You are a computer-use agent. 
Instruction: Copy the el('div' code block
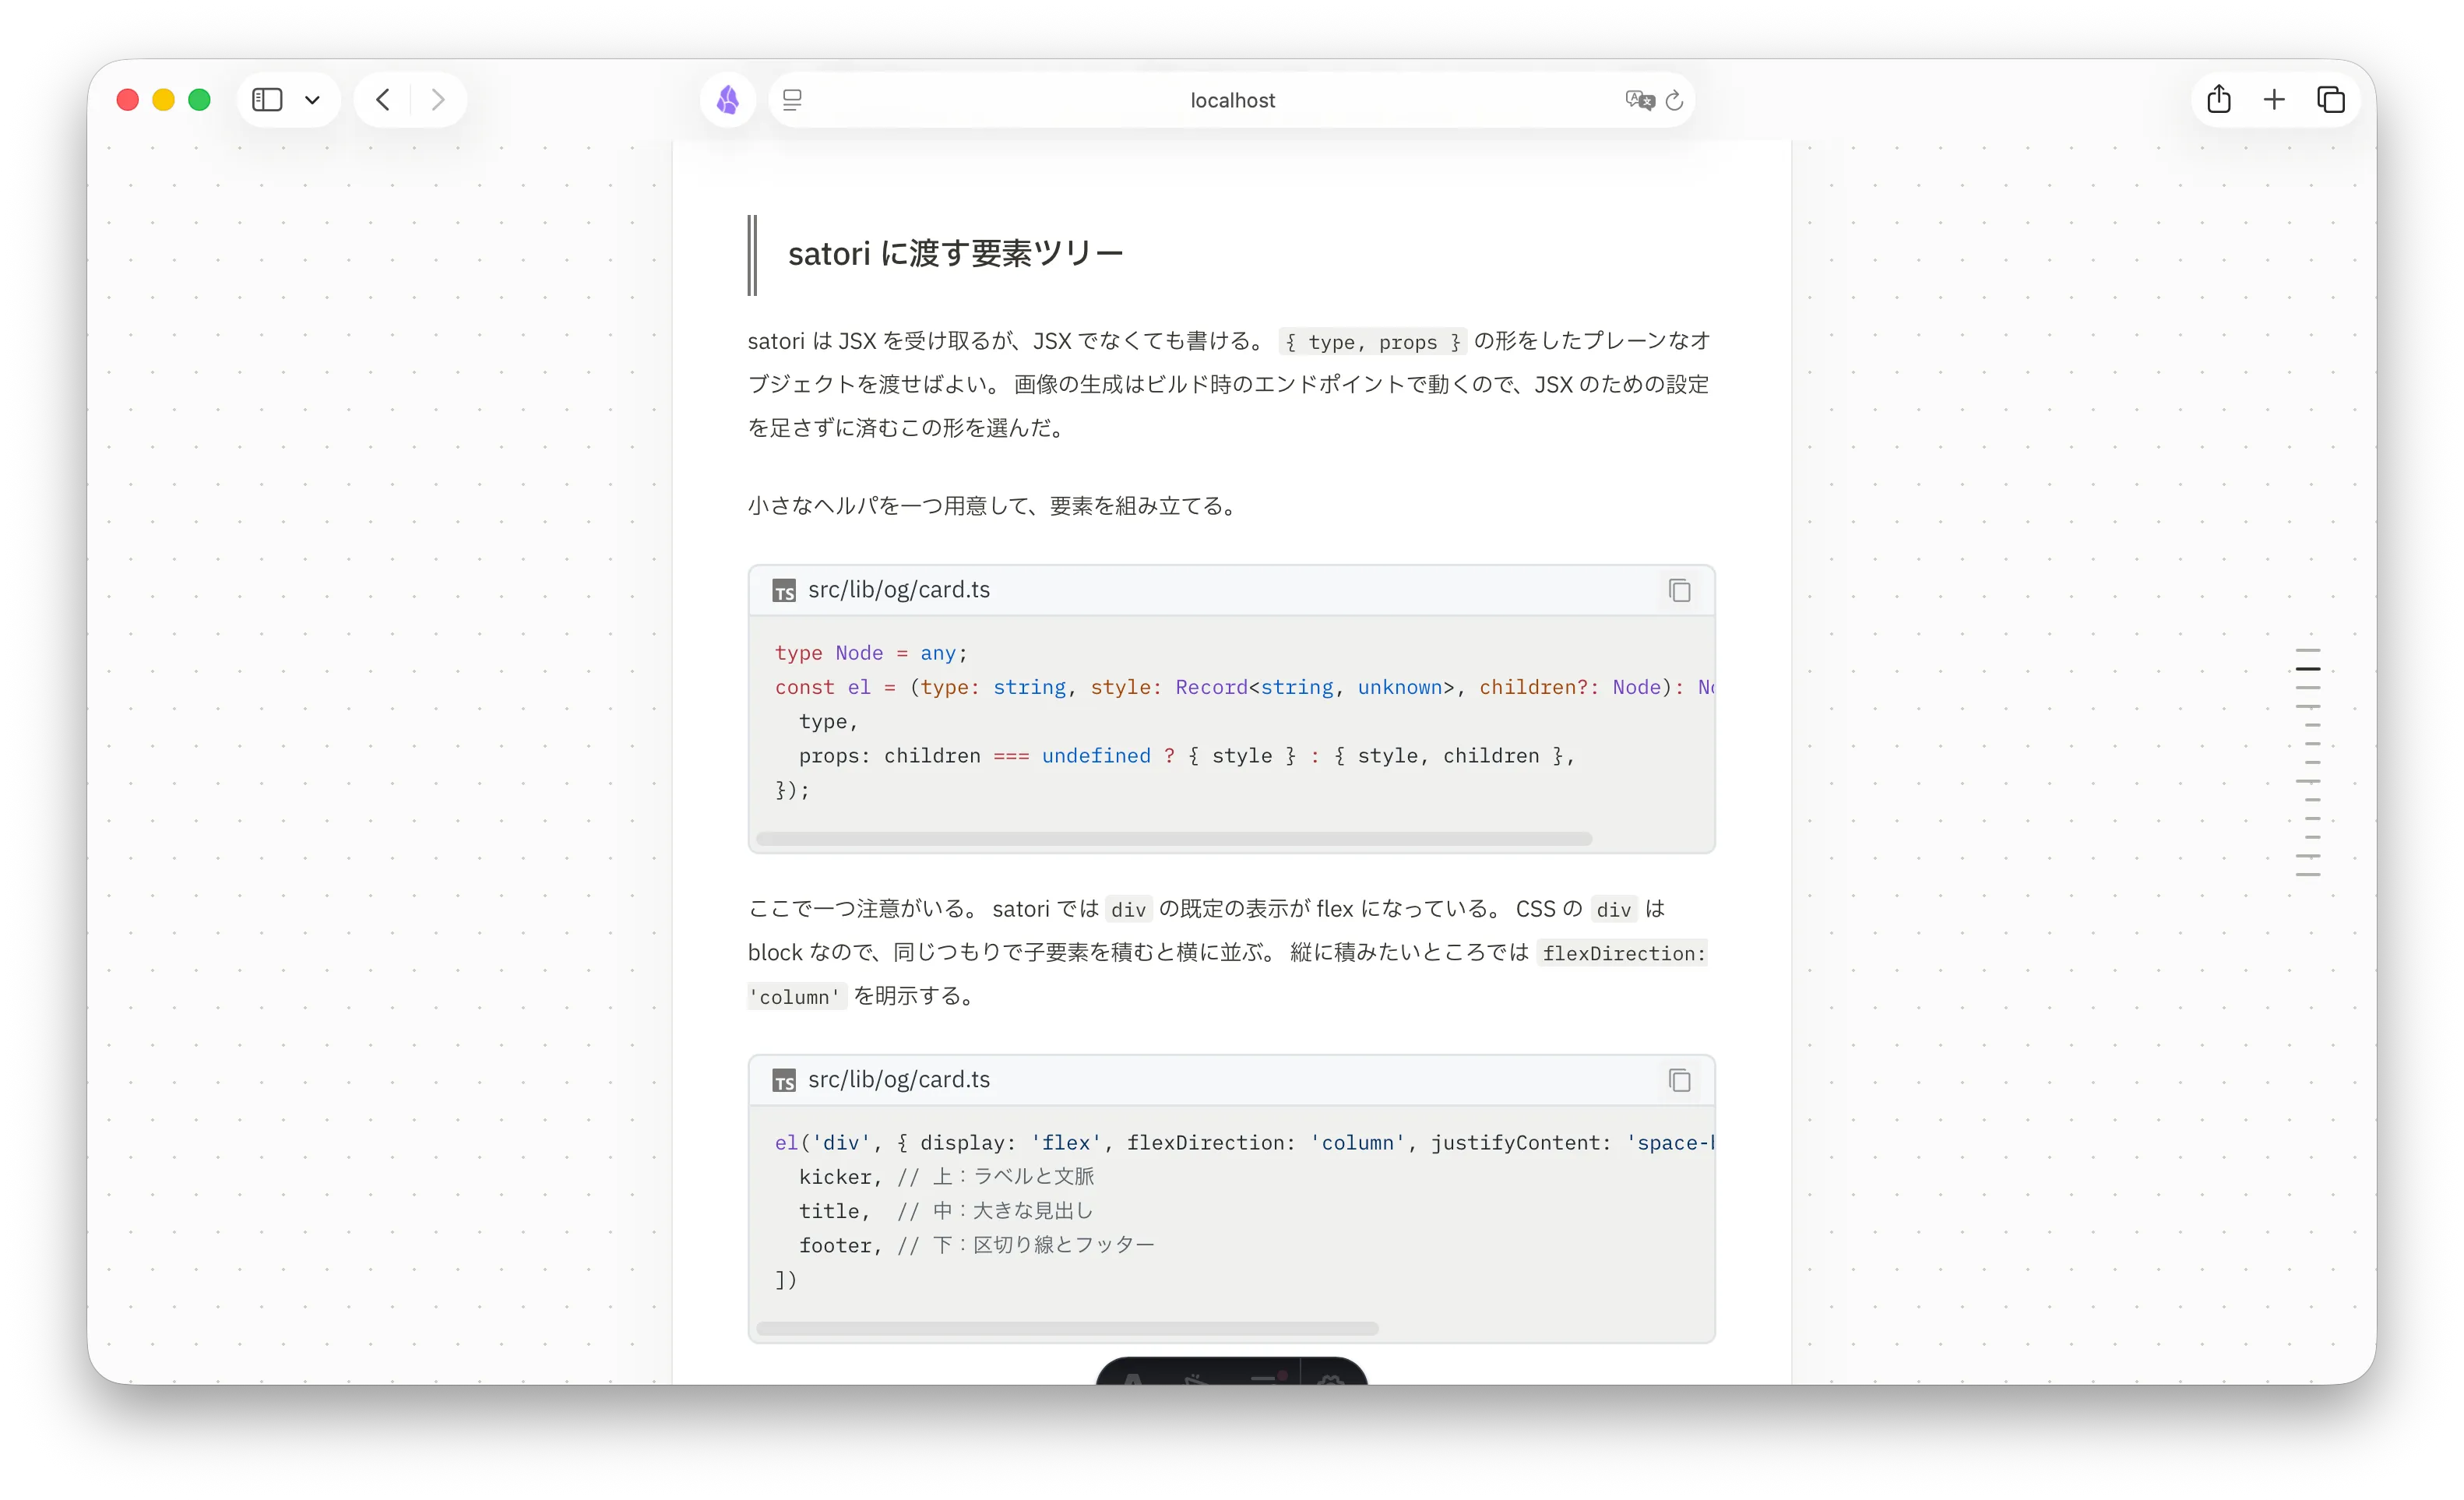tap(1679, 1080)
